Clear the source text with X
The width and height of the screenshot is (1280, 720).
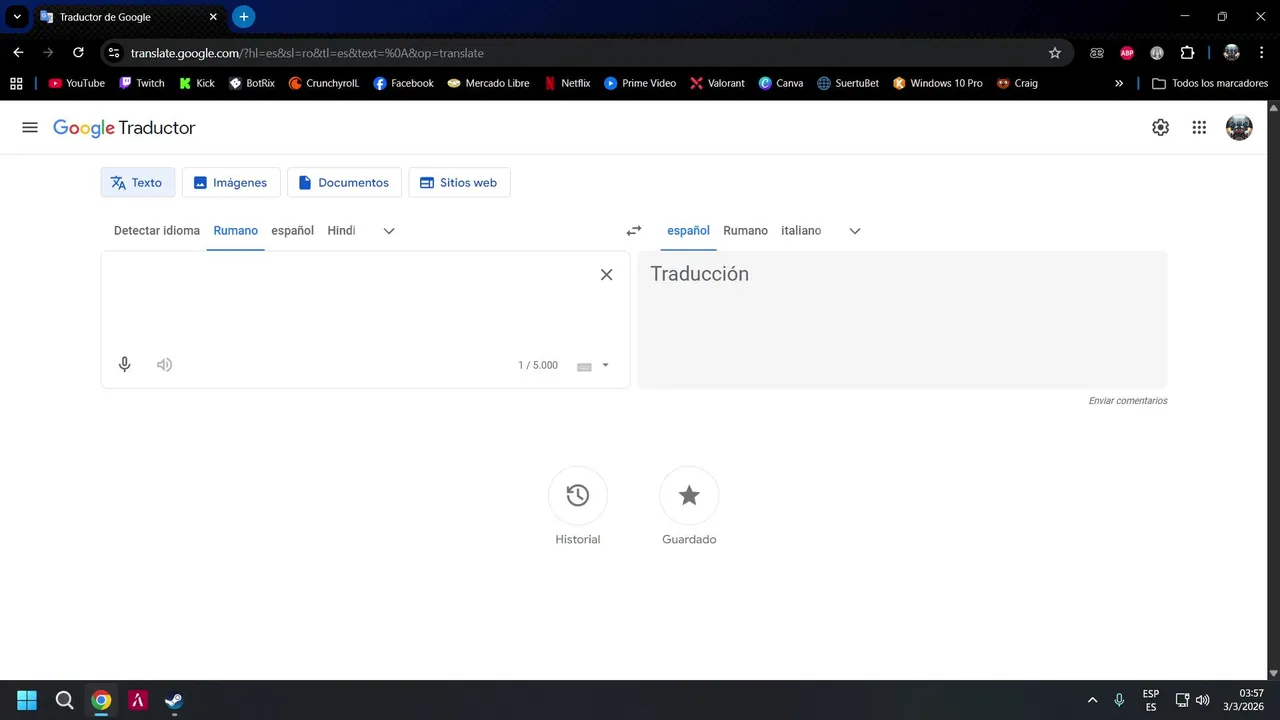606,274
